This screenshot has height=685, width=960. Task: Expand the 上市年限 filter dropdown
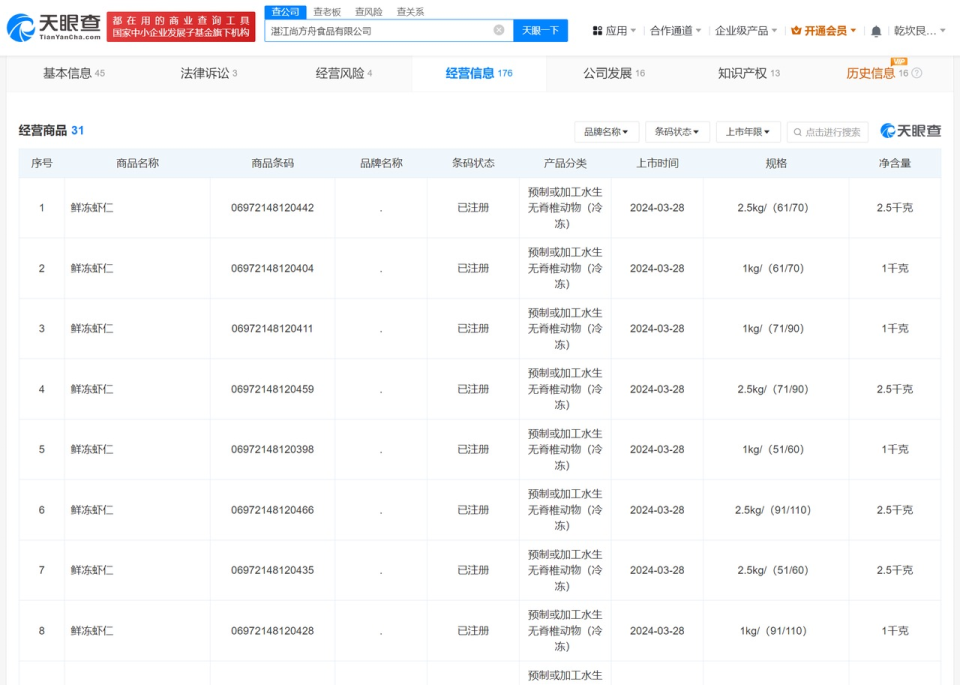coord(748,132)
